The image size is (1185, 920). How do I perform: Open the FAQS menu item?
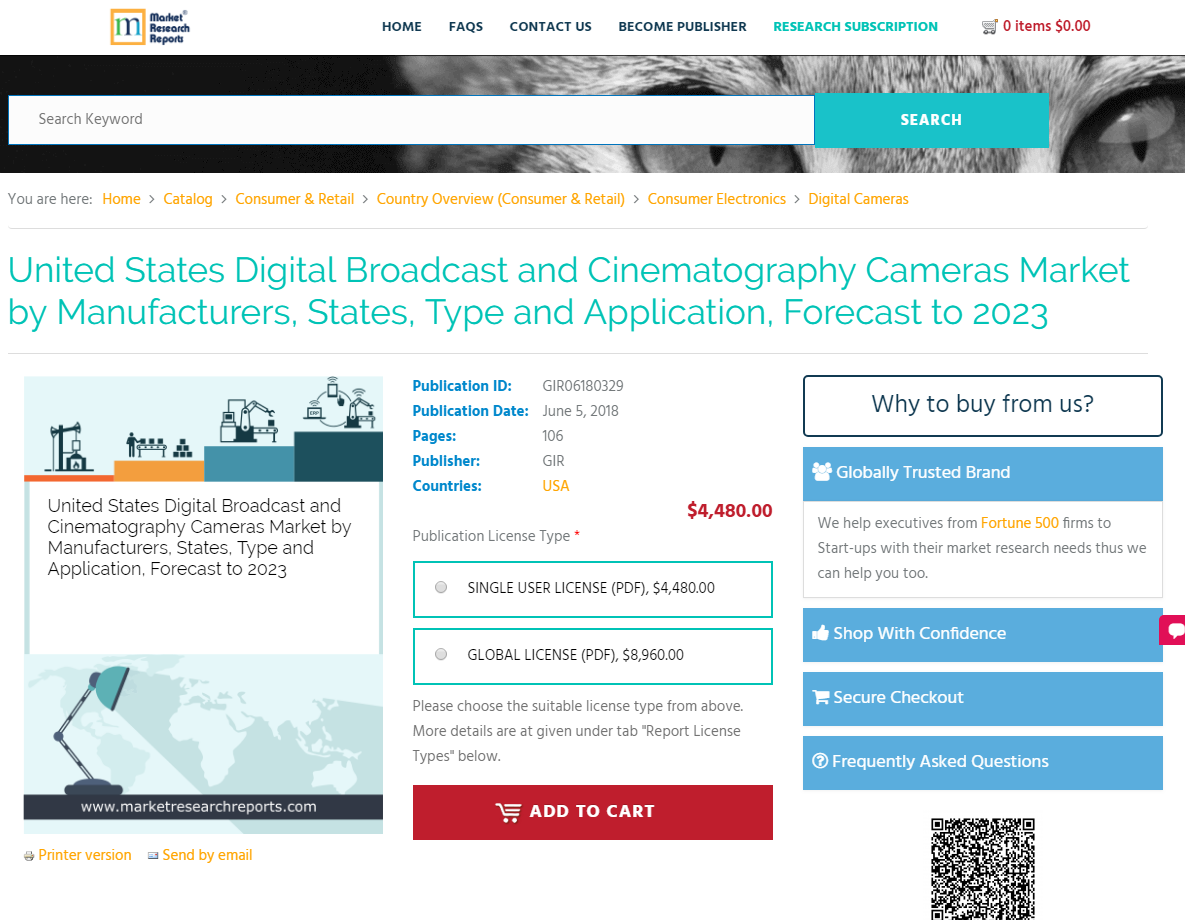click(466, 26)
